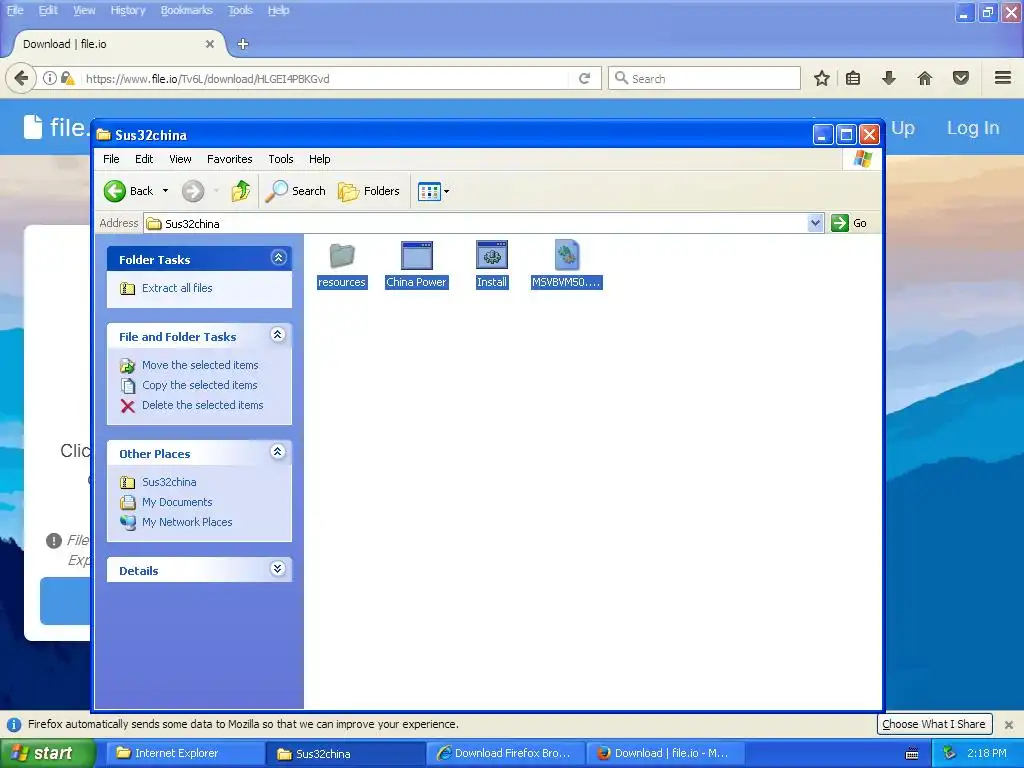Open Firefox Bookmarks menu
The height and width of the screenshot is (768, 1024).
click(186, 10)
